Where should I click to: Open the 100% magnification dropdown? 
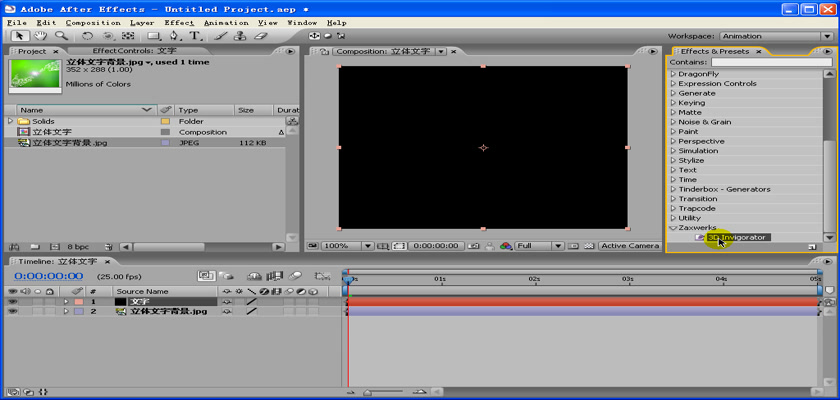(347, 246)
